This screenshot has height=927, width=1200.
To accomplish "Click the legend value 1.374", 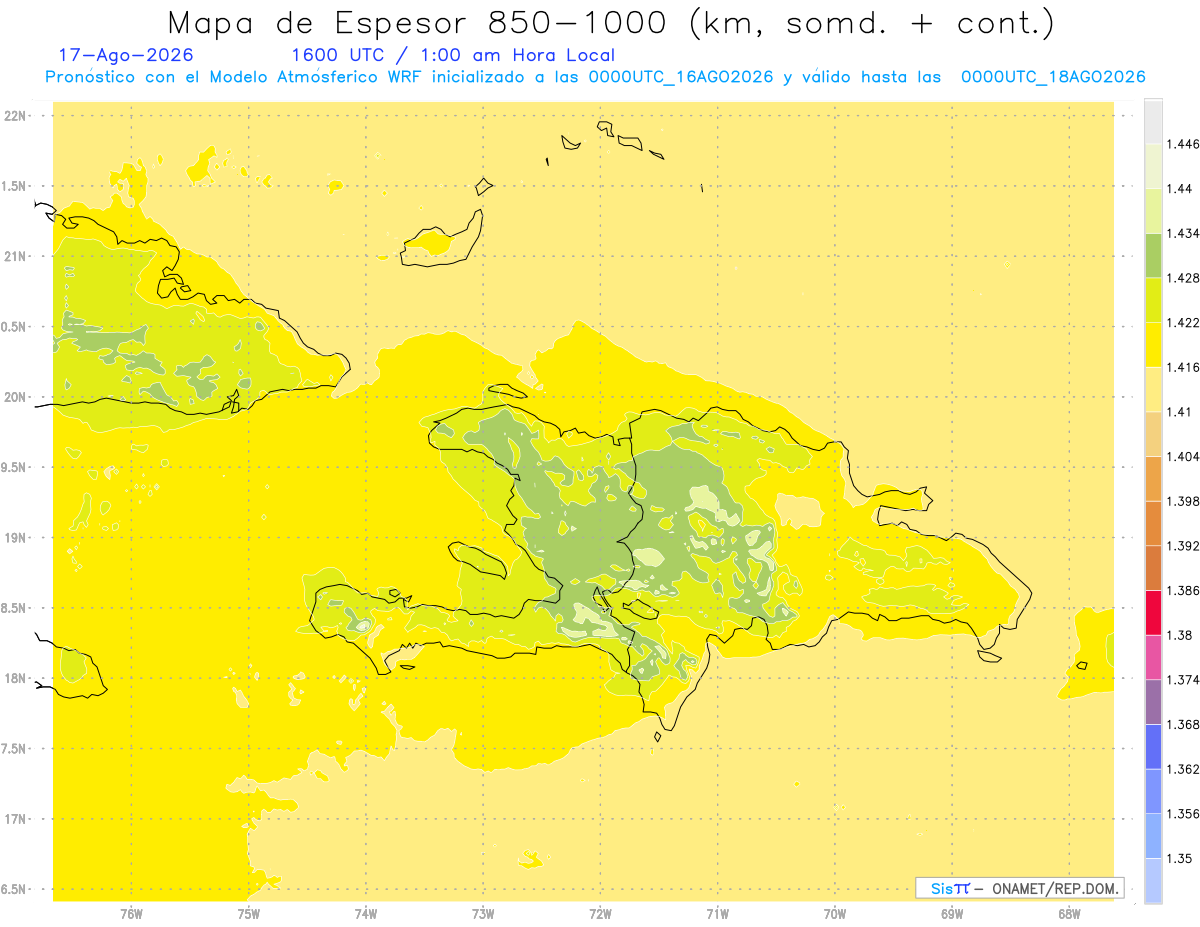I will pos(1184,680).
